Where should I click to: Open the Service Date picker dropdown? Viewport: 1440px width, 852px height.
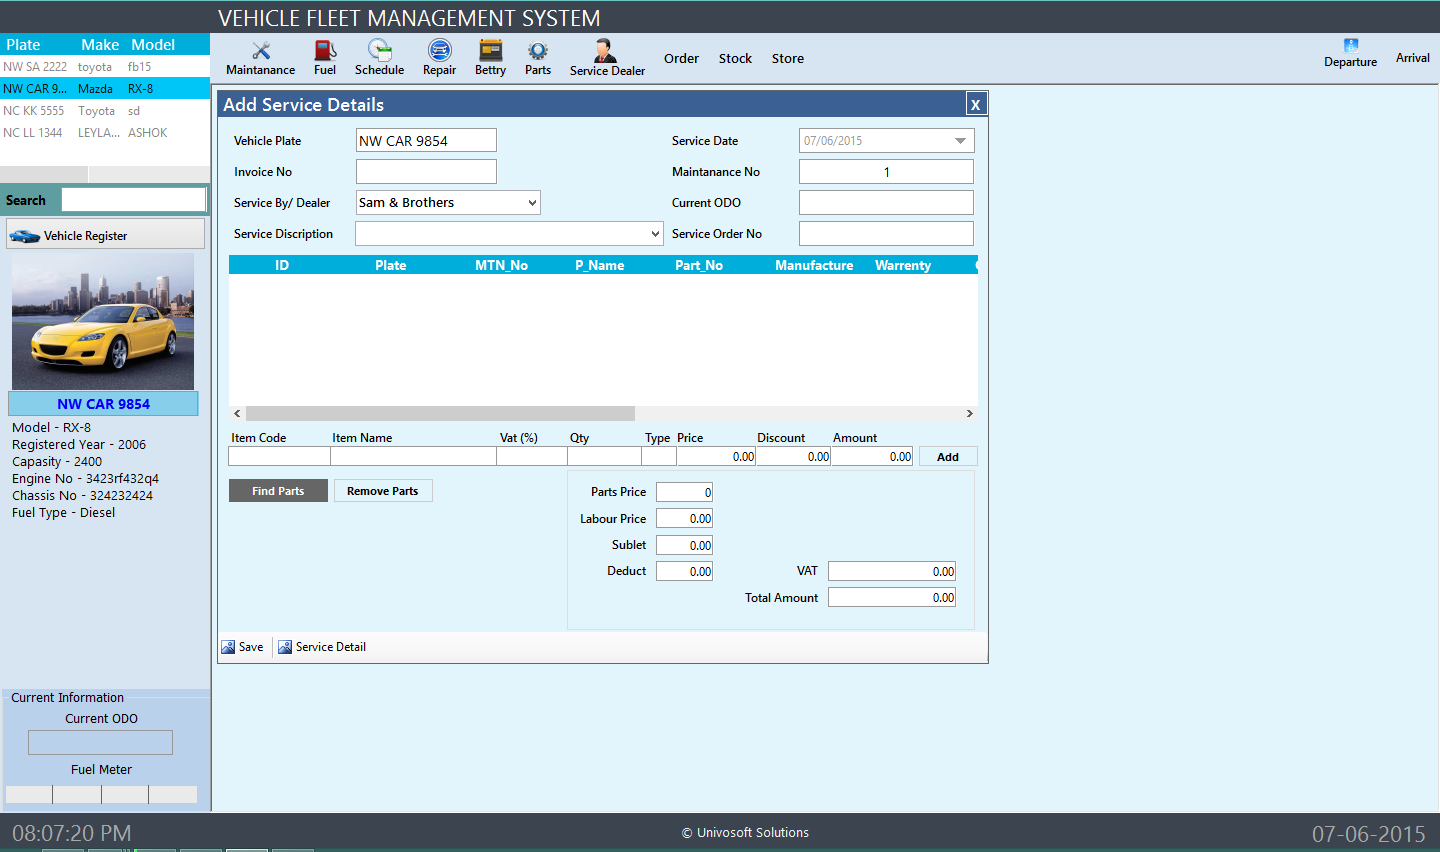click(x=960, y=141)
